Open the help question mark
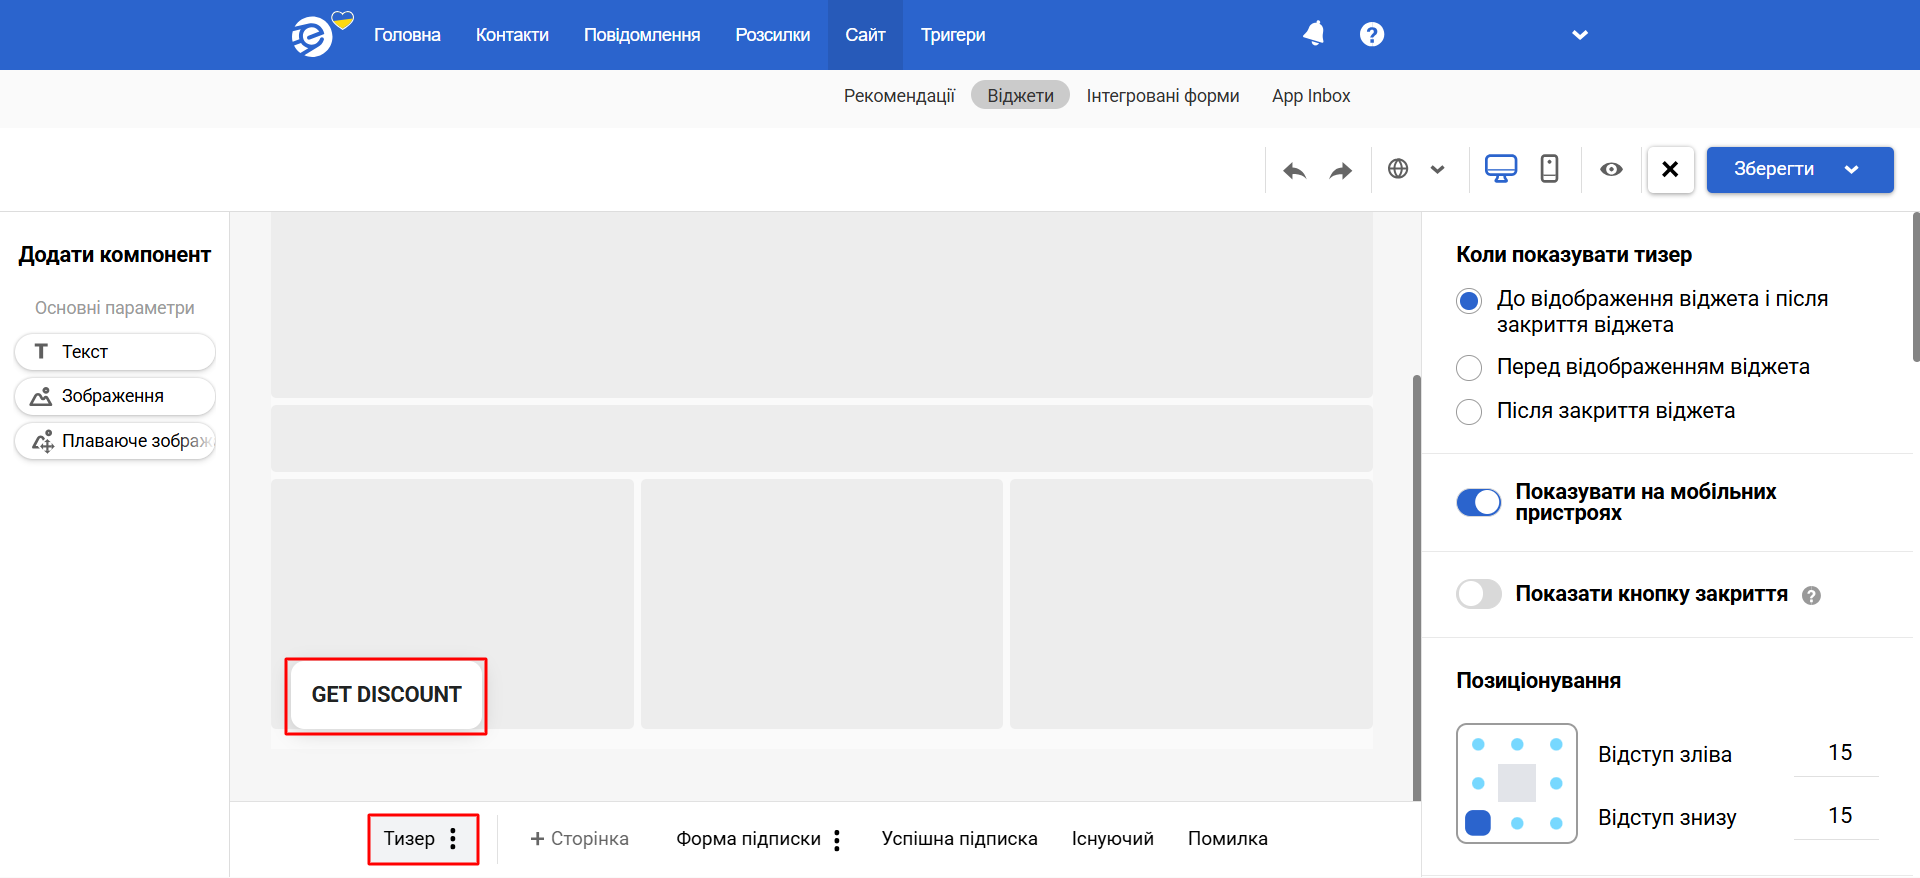This screenshot has width=1920, height=878. pos(1372,34)
